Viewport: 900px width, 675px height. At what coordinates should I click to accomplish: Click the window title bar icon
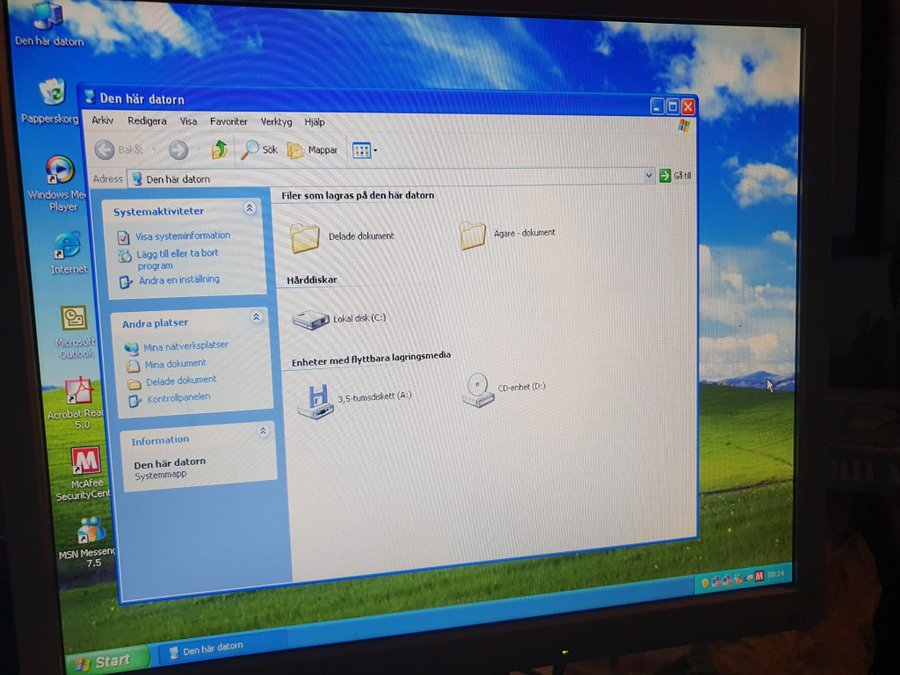coord(90,96)
